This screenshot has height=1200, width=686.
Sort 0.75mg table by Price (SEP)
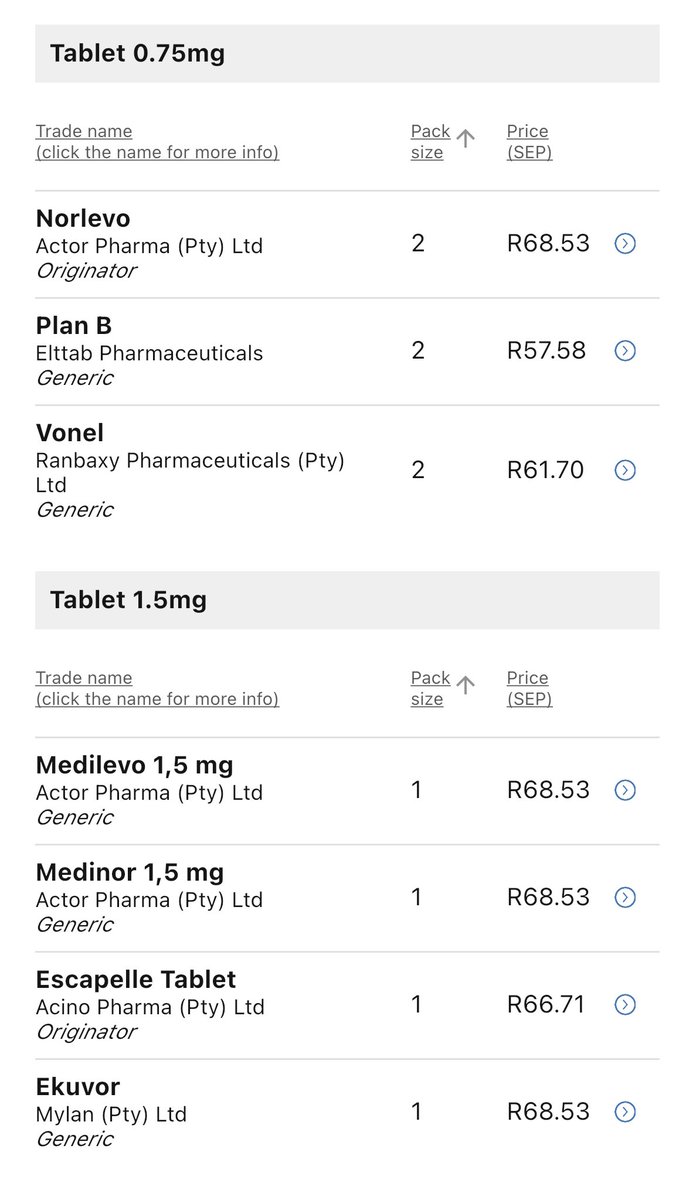coord(528,141)
